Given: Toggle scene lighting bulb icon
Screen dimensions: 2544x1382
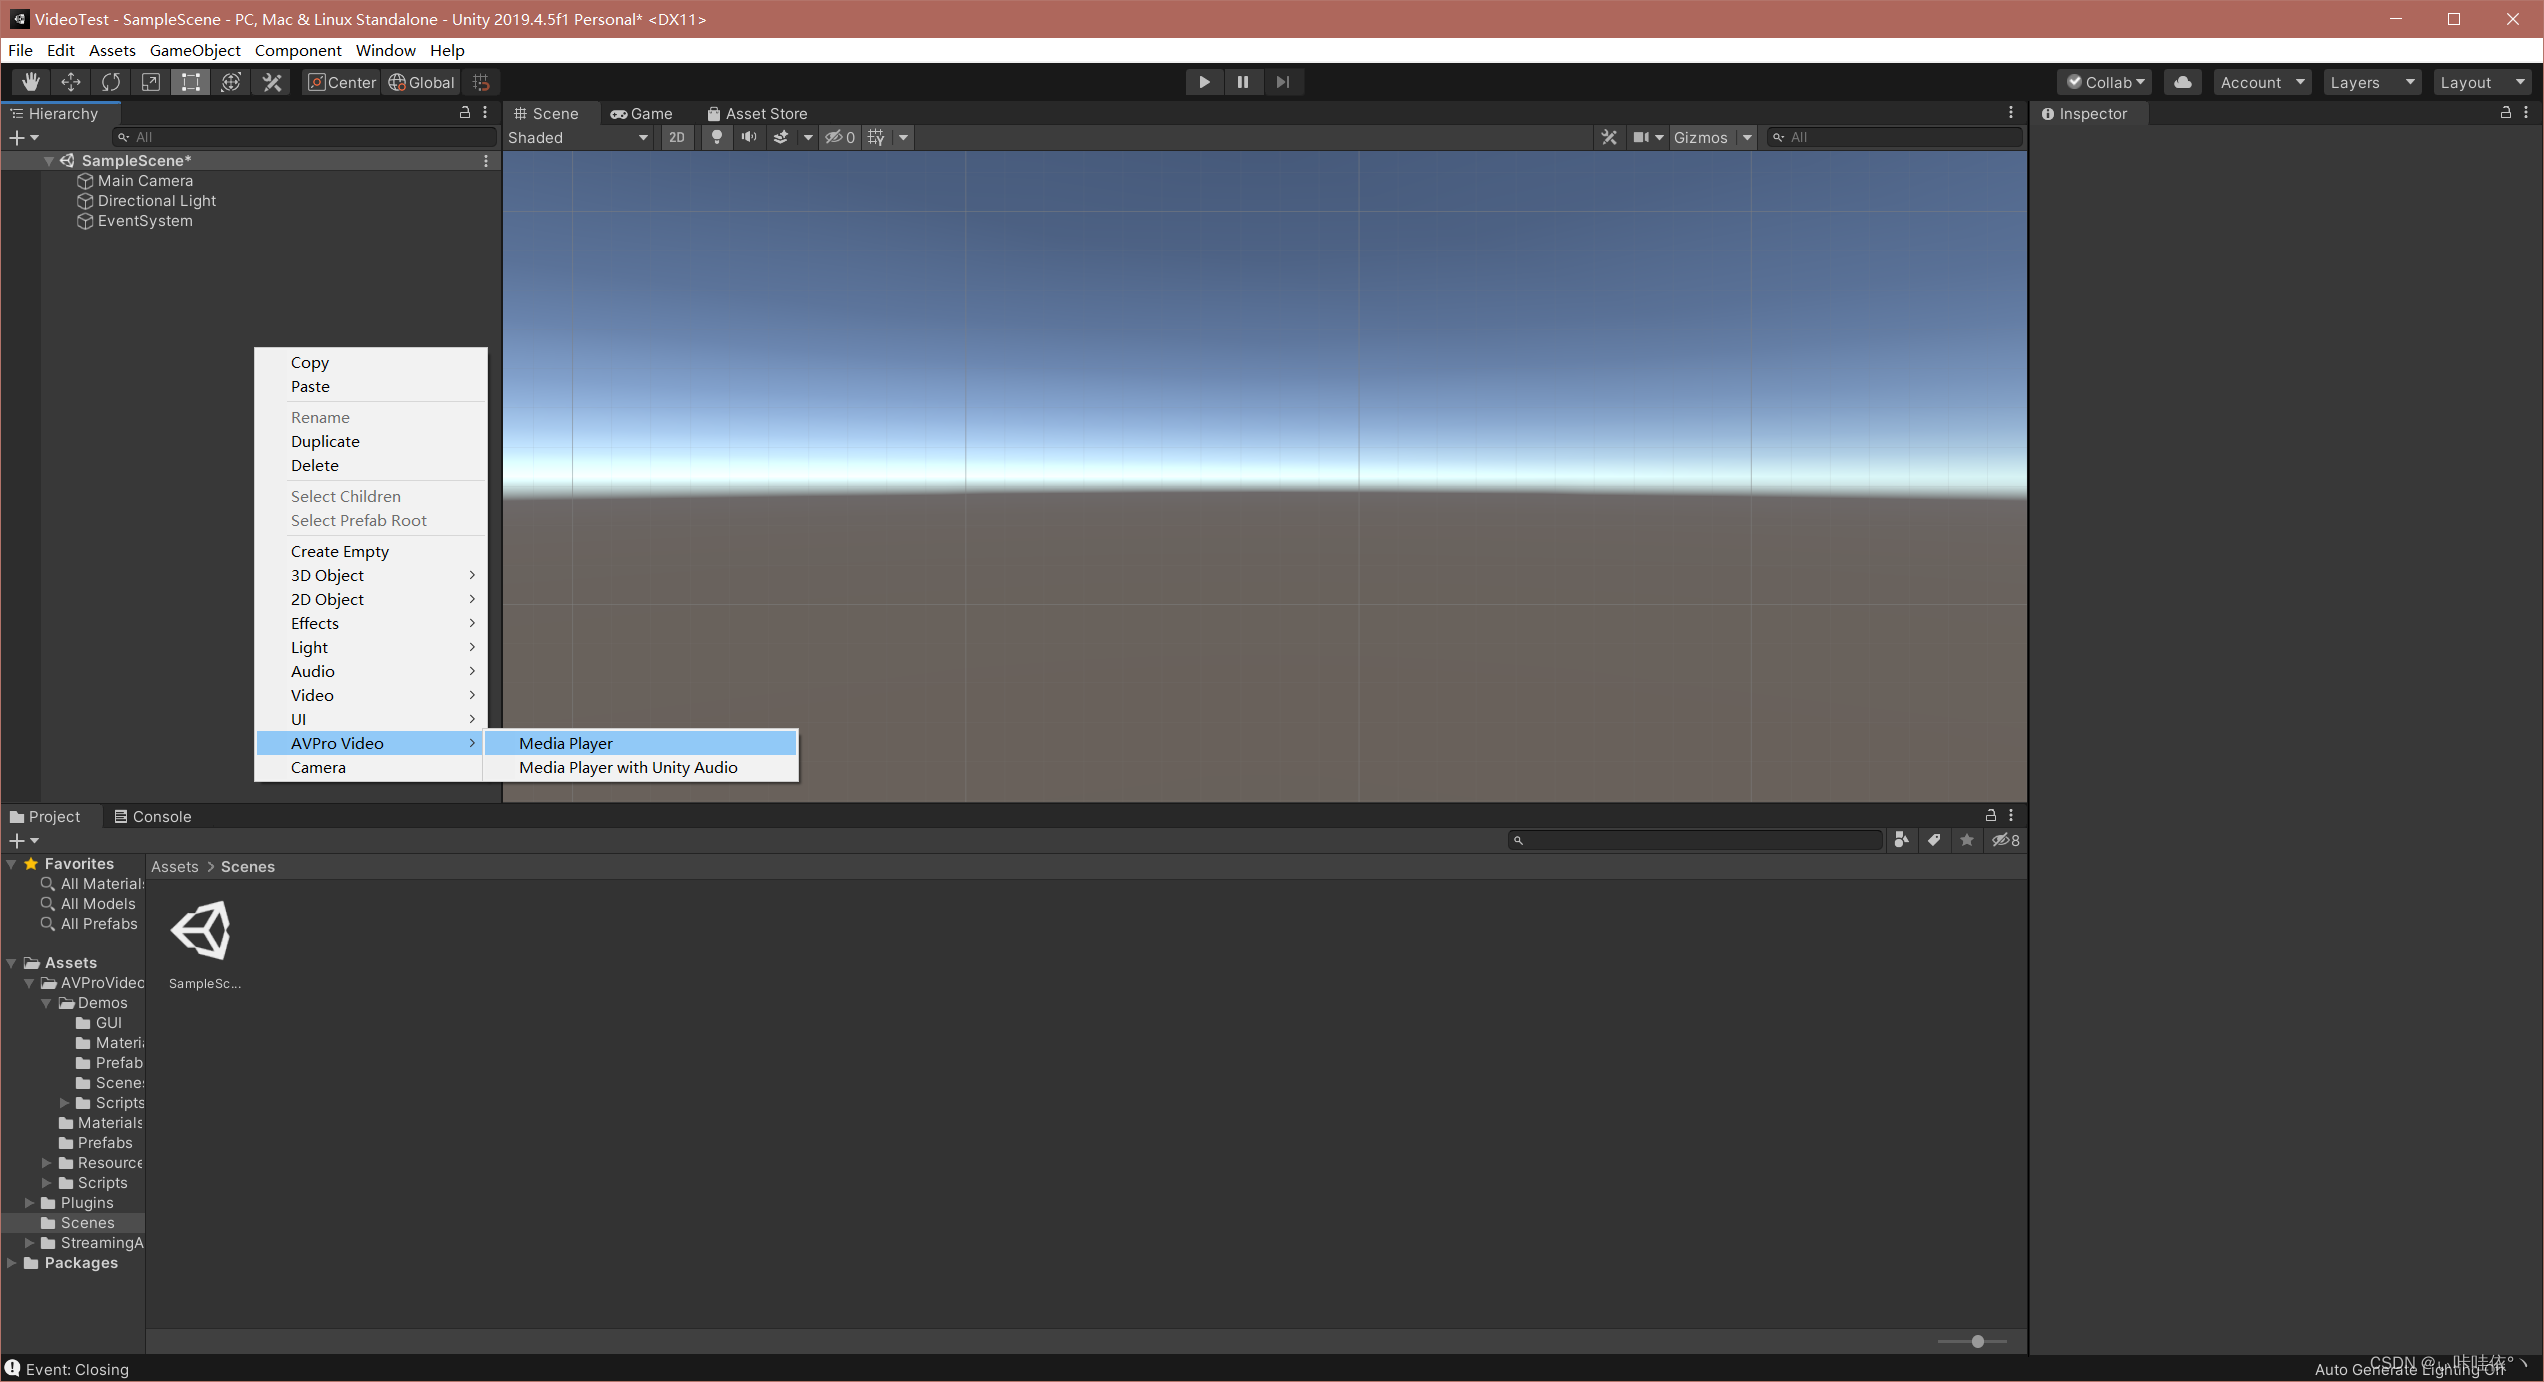Looking at the screenshot, I should tap(716, 137).
